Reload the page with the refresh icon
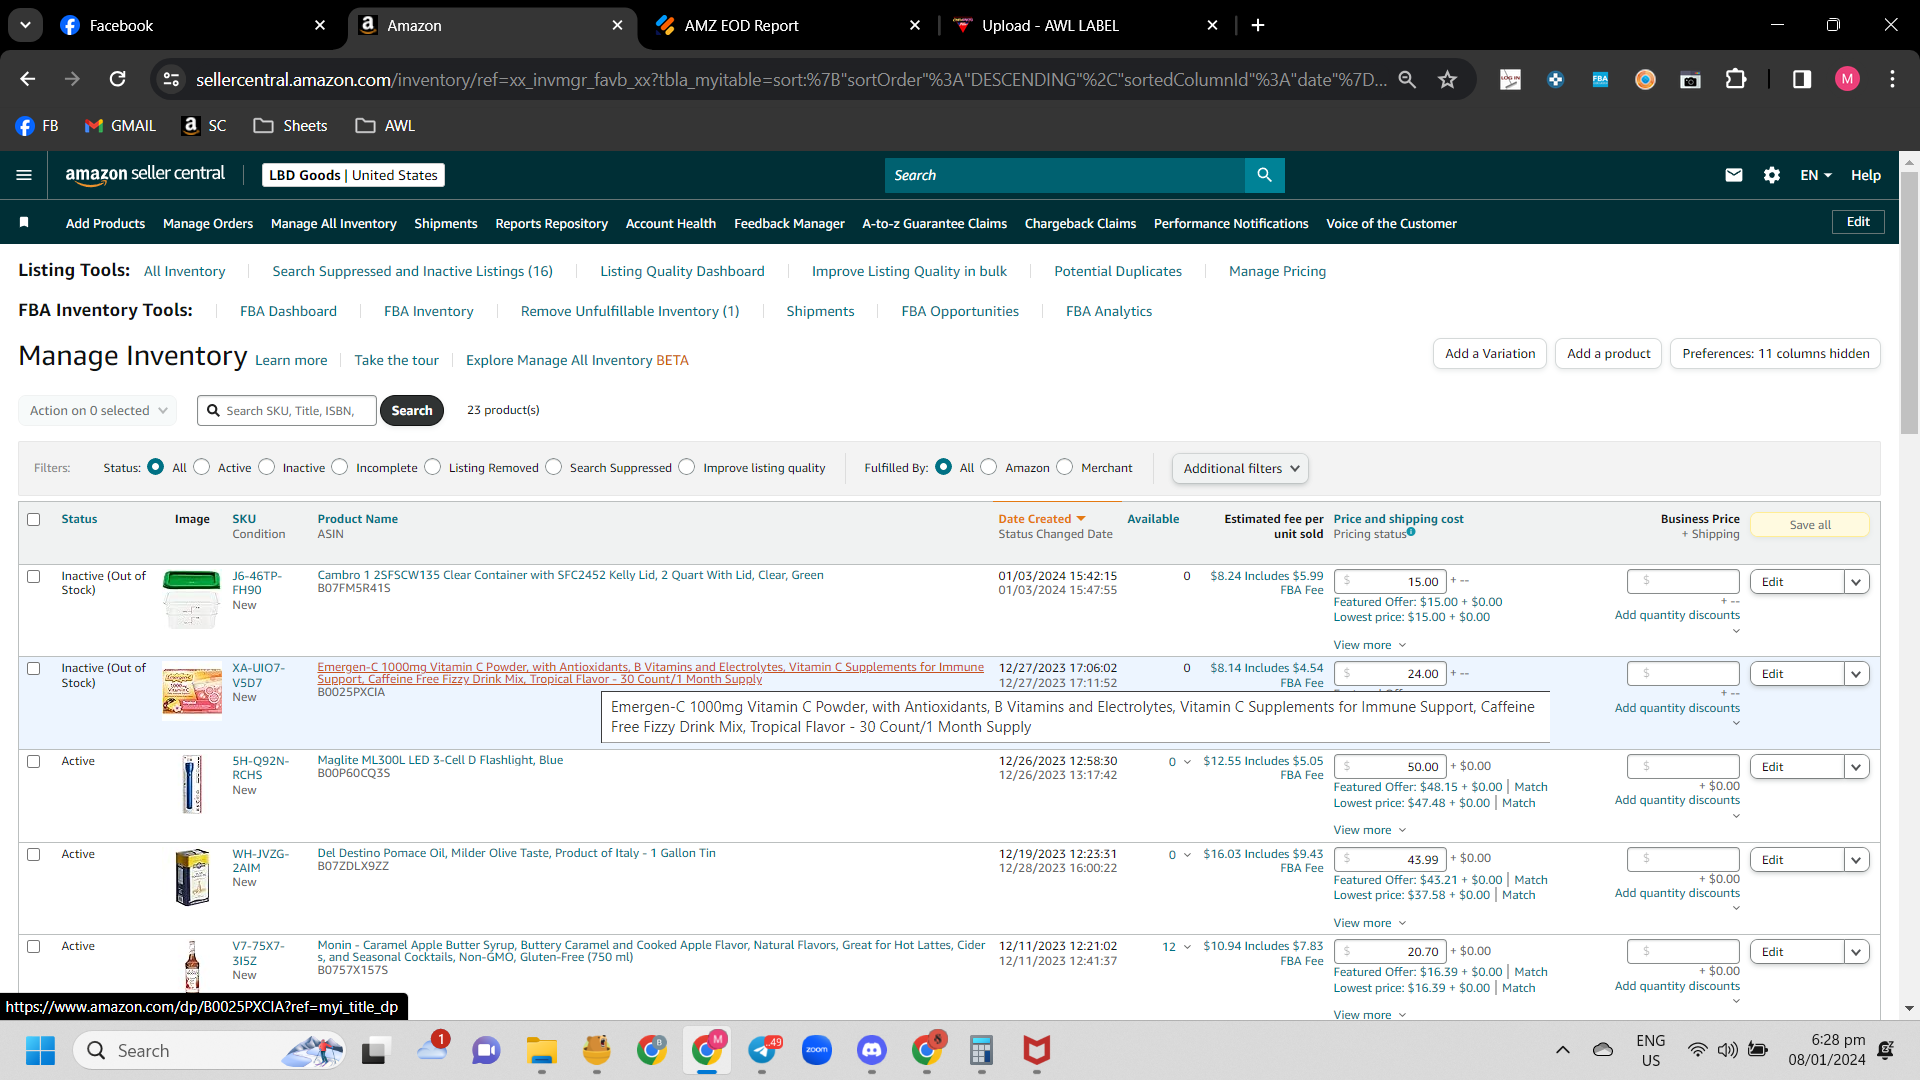The width and height of the screenshot is (1920, 1080). coord(118,79)
